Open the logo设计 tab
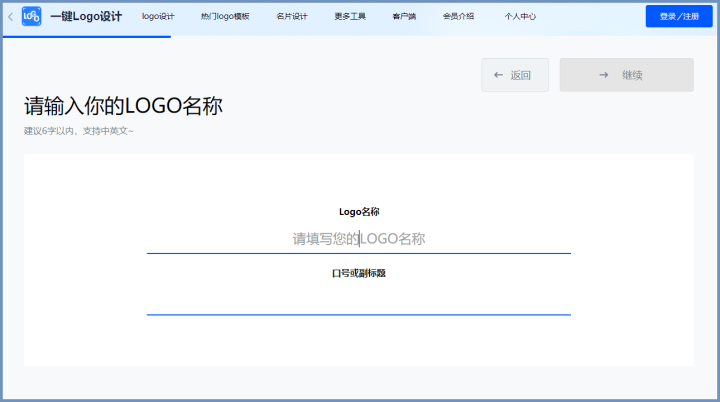 pos(158,17)
